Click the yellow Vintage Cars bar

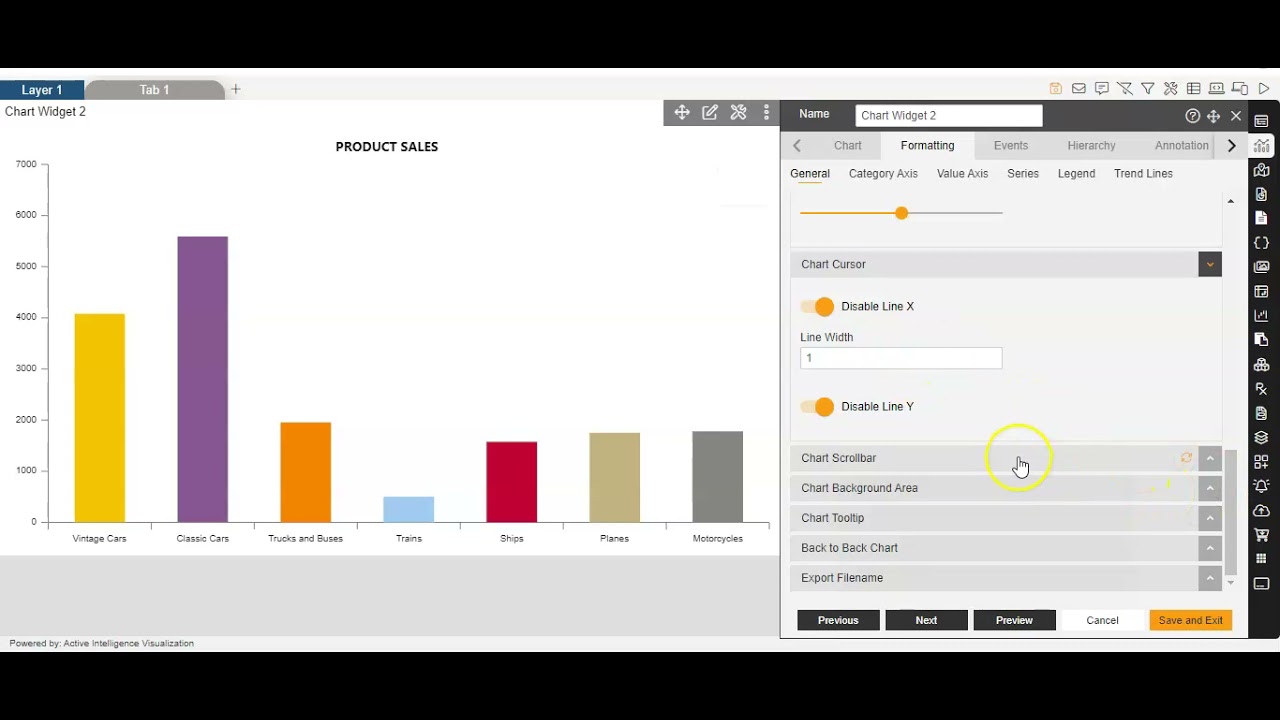click(x=100, y=418)
